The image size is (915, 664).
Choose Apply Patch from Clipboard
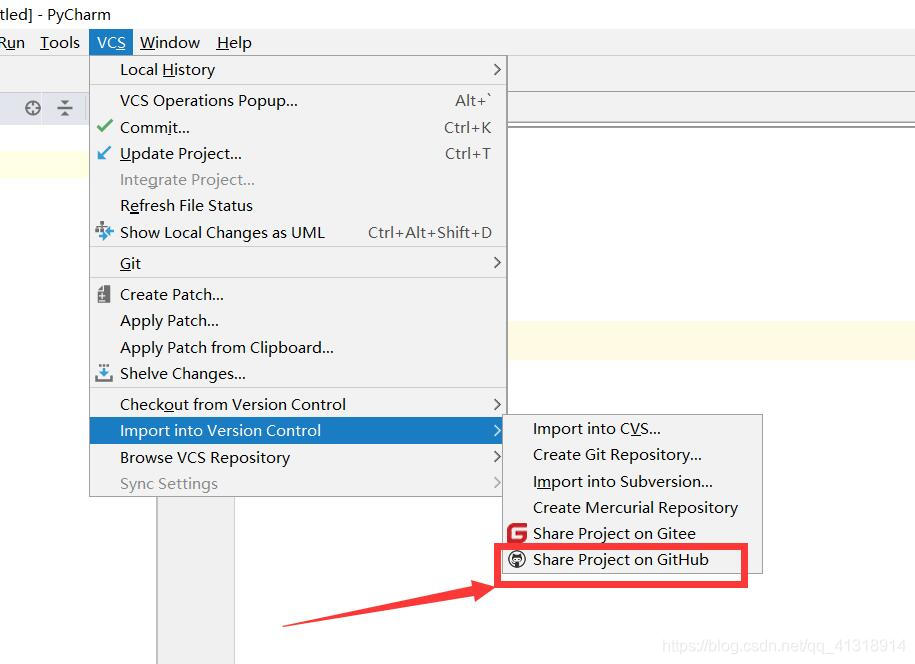pyautogui.click(x=298, y=347)
